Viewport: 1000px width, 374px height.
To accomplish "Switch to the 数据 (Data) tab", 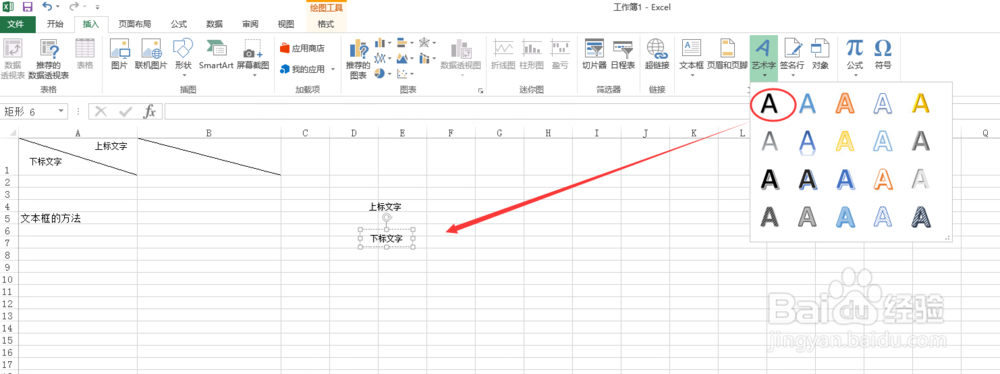I will pyautogui.click(x=214, y=24).
